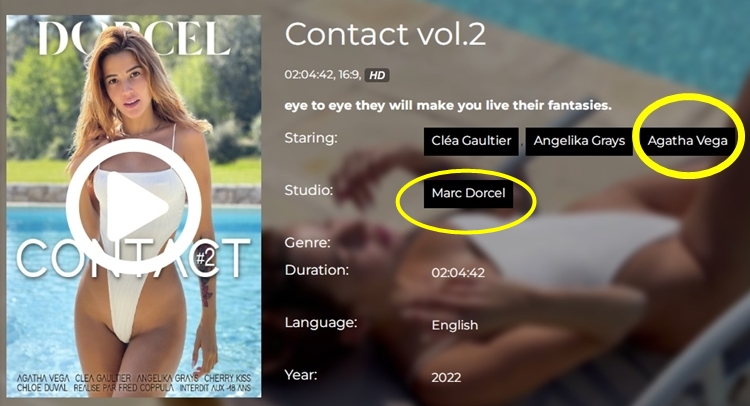This screenshot has height=406, width=750.
Task: Open the Angelika Grays cast tag
Action: (x=579, y=141)
